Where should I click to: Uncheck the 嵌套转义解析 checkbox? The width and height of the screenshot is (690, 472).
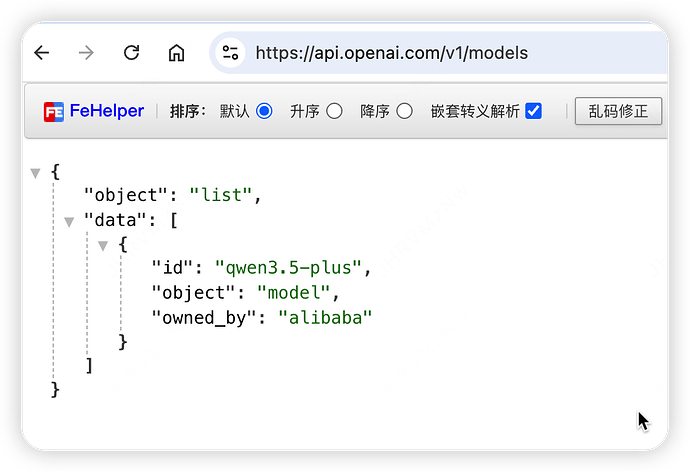[x=534, y=111]
